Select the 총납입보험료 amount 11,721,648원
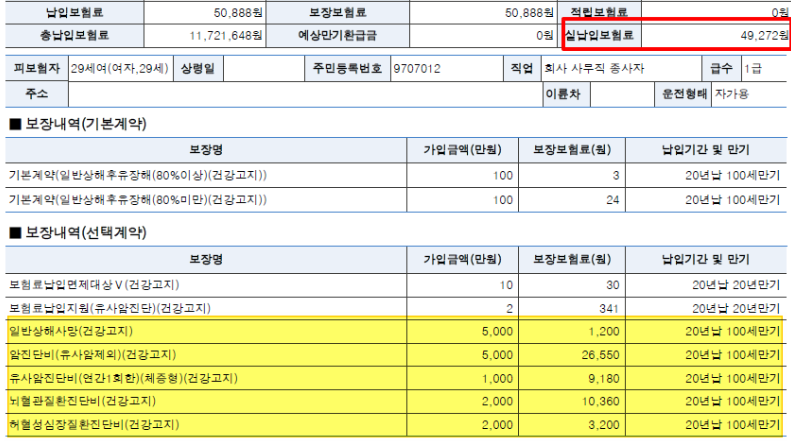The image size is (791, 441). [225, 36]
